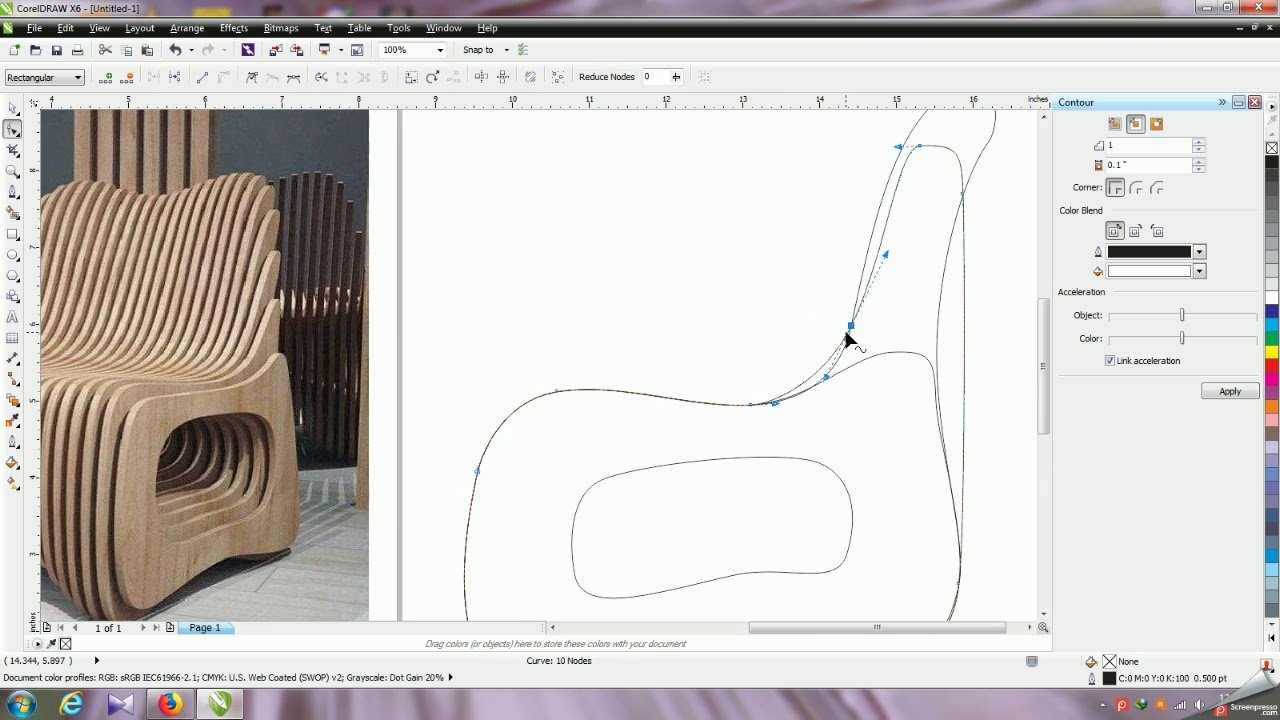
Task: Click the Delete Nodes icon
Action: [127, 77]
